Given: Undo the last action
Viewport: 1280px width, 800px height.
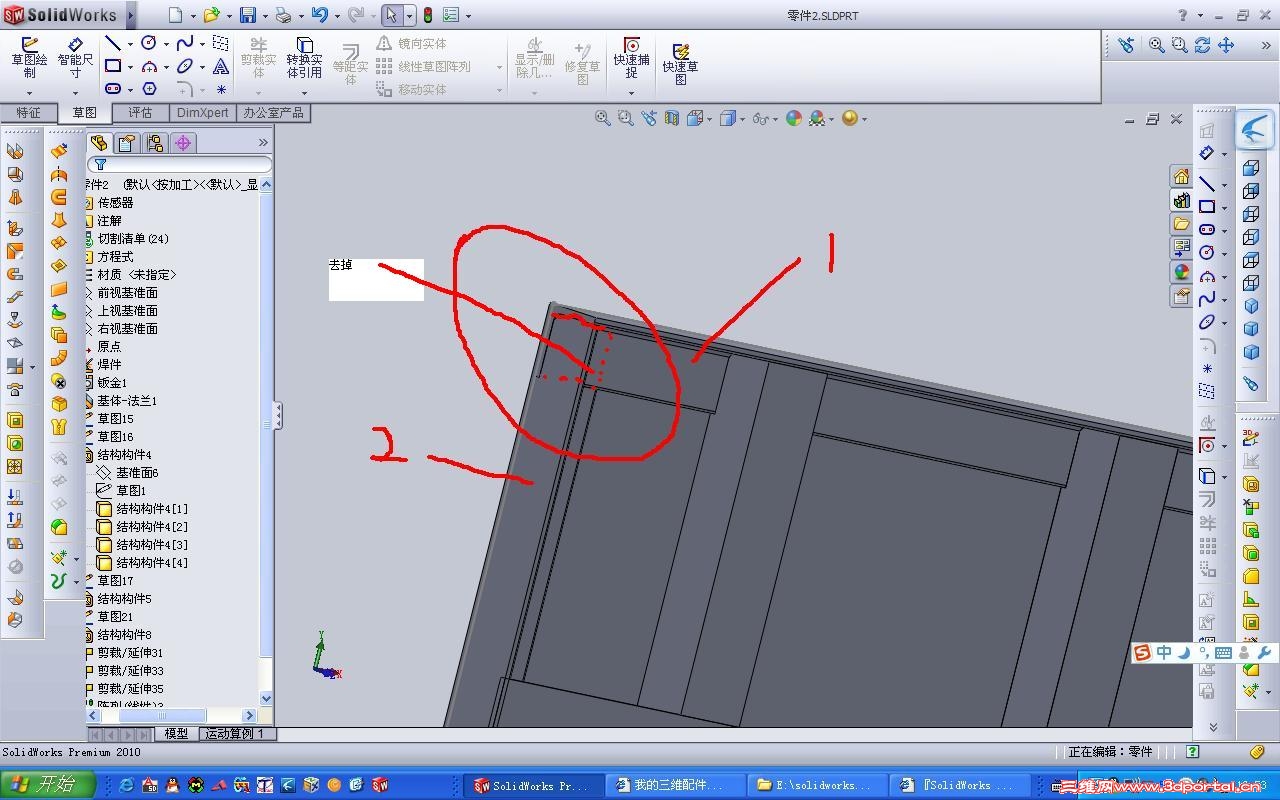Looking at the screenshot, I should [319, 15].
